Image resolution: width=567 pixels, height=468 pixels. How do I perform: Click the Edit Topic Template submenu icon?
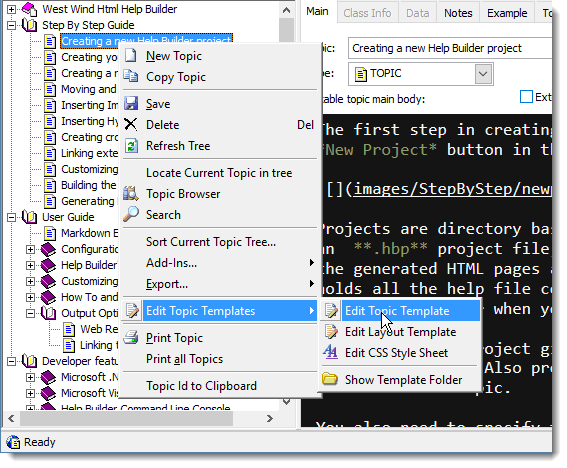(x=331, y=311)
